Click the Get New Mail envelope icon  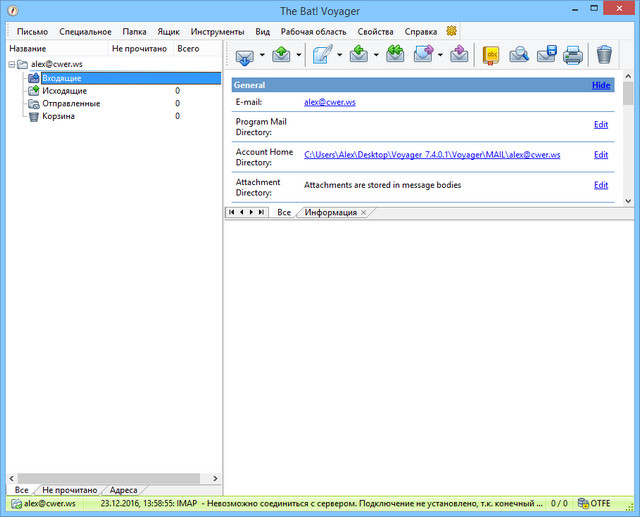coord(244,55)
